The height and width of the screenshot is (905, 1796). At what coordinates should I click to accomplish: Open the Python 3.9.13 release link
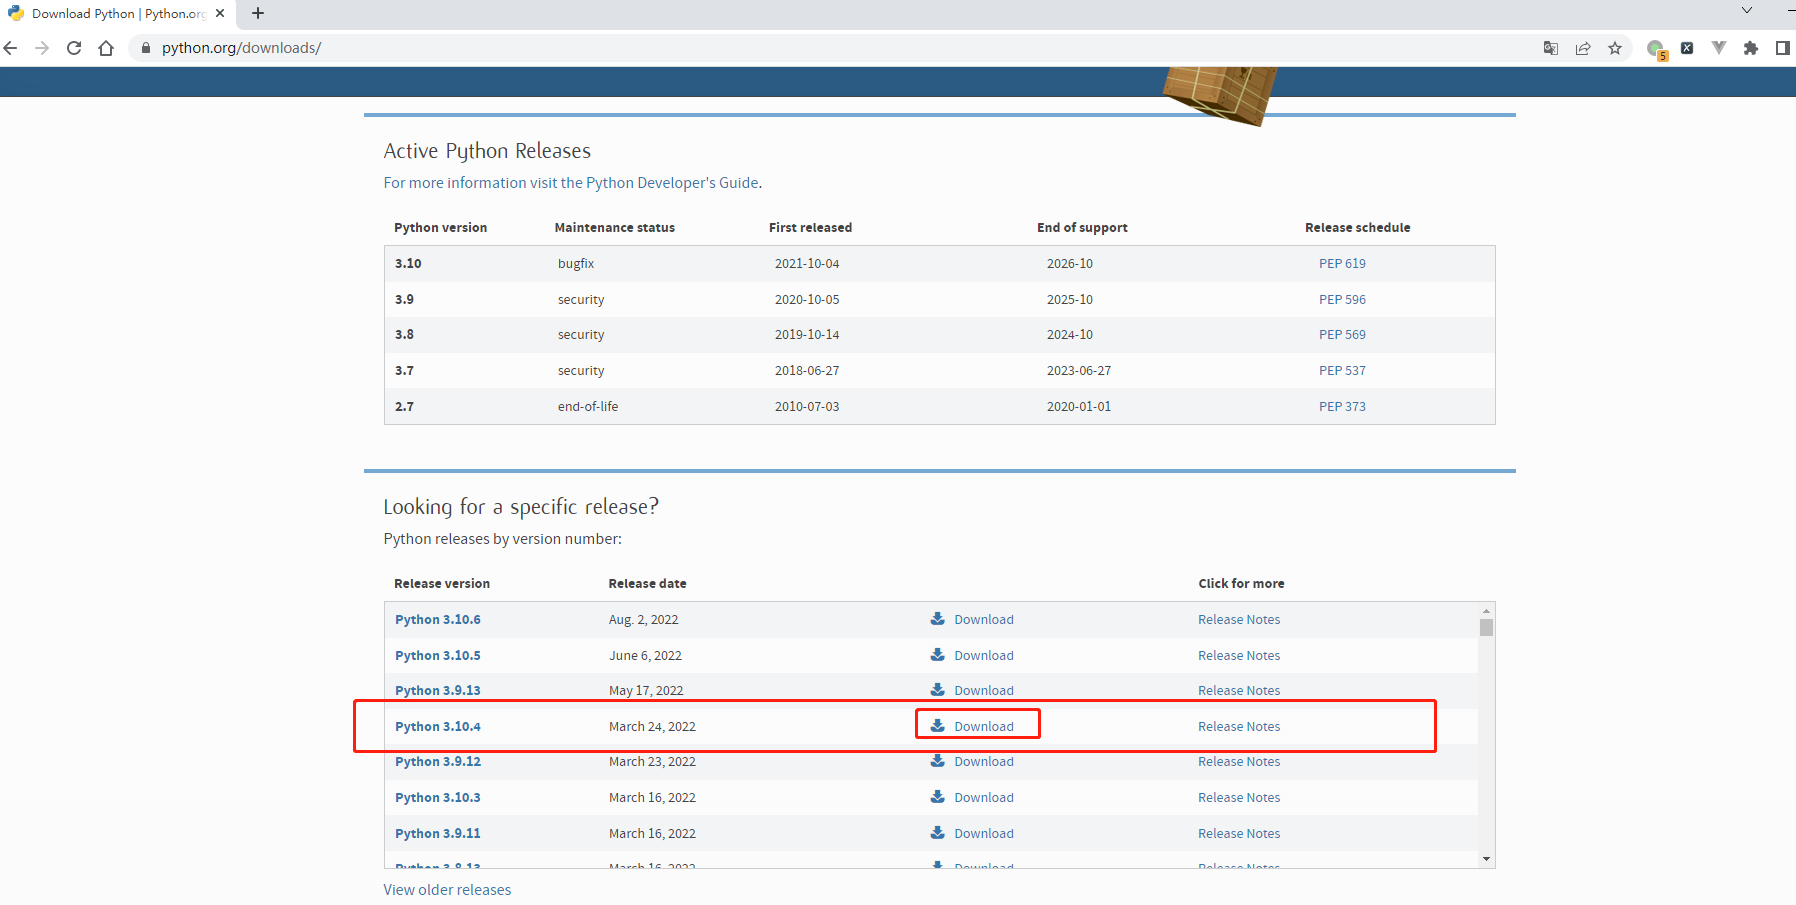(x=438, y=691)
